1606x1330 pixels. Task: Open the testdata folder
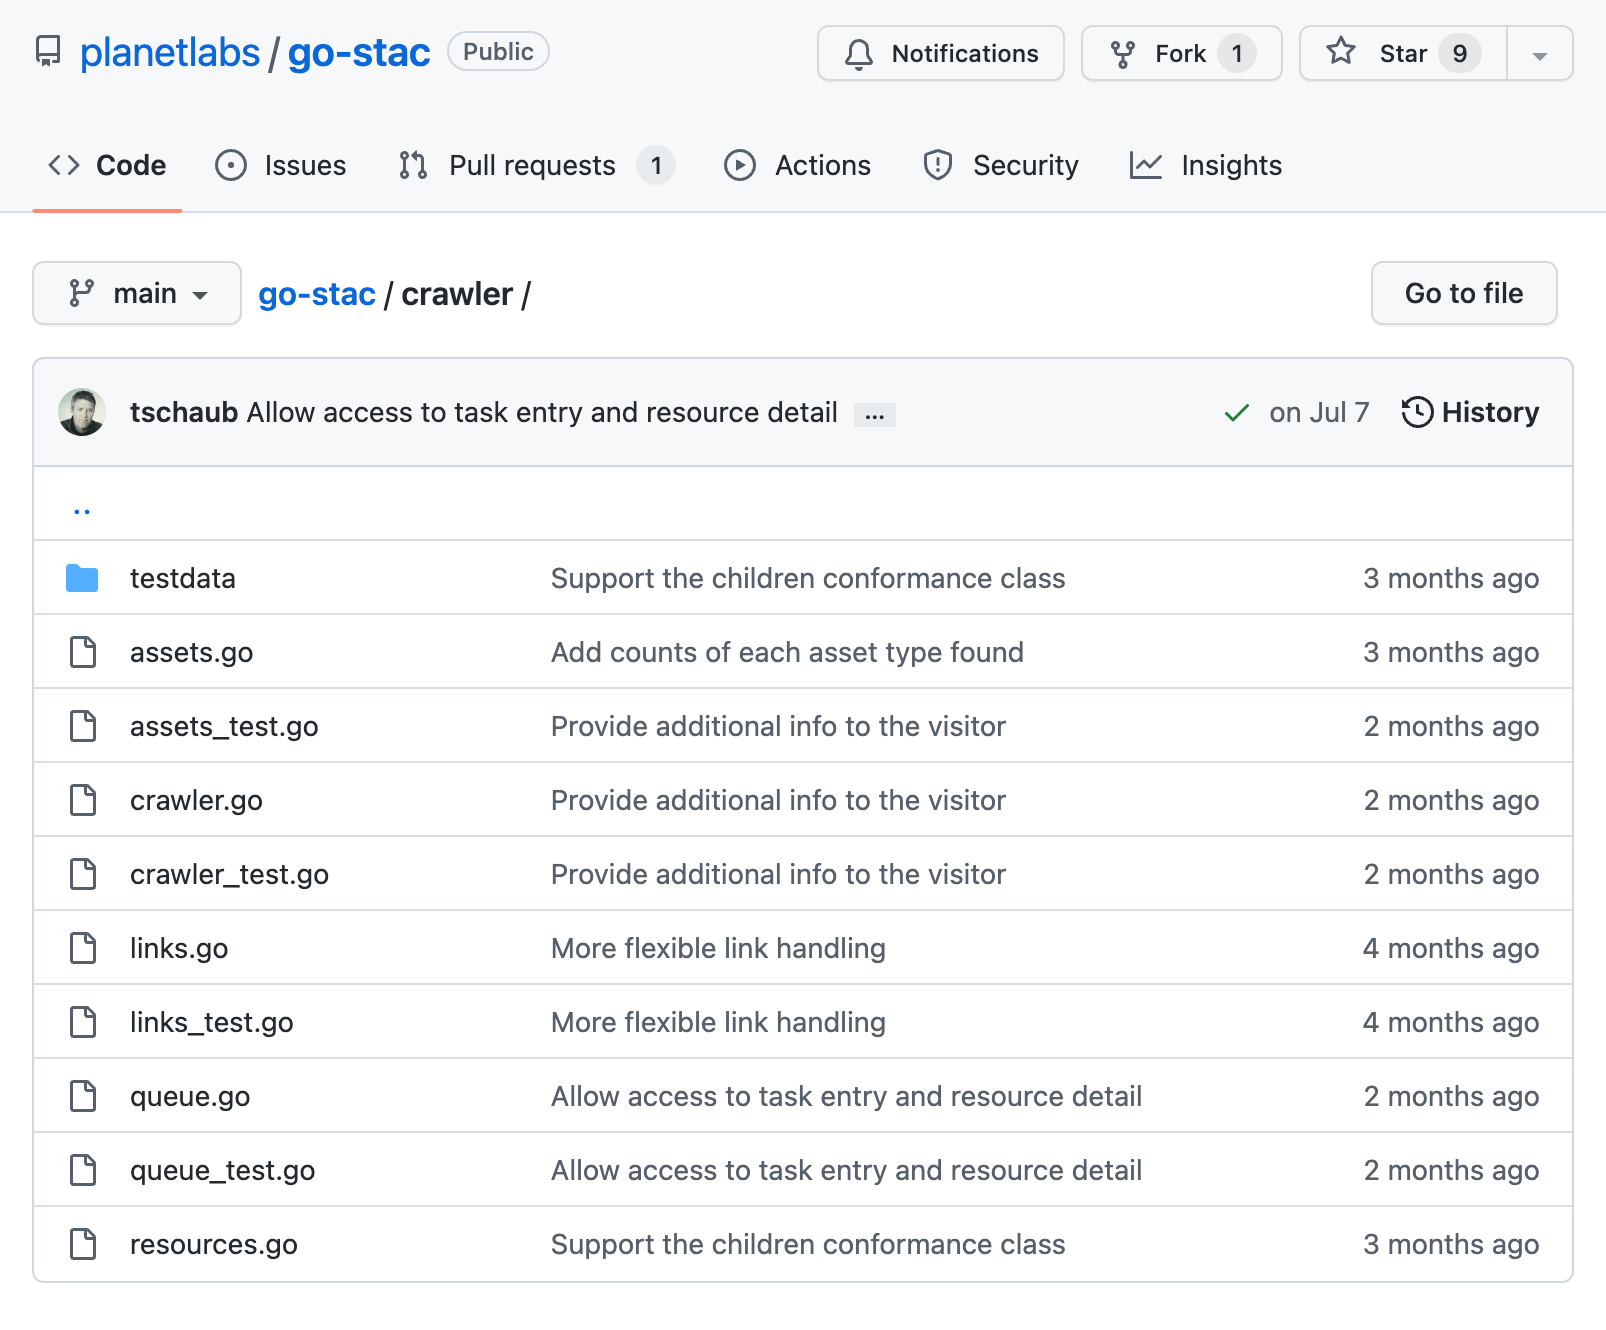183,578
